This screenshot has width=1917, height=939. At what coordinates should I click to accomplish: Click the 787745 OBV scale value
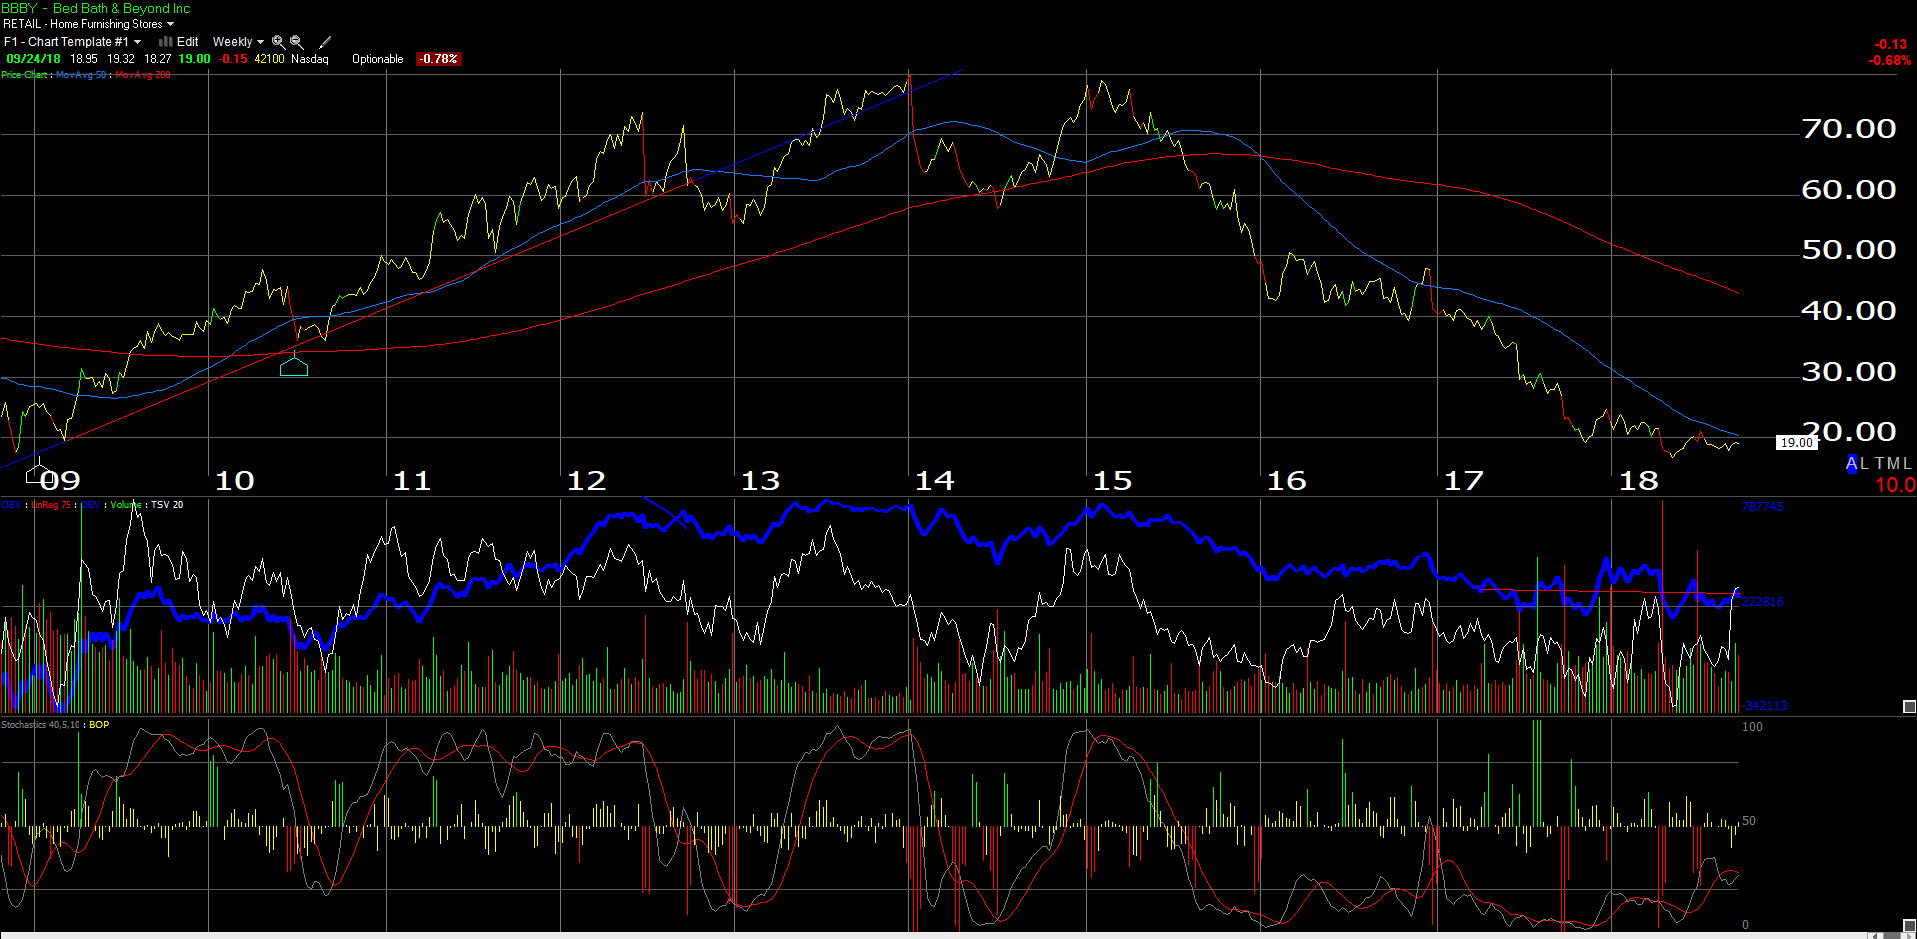(1762, 507)
